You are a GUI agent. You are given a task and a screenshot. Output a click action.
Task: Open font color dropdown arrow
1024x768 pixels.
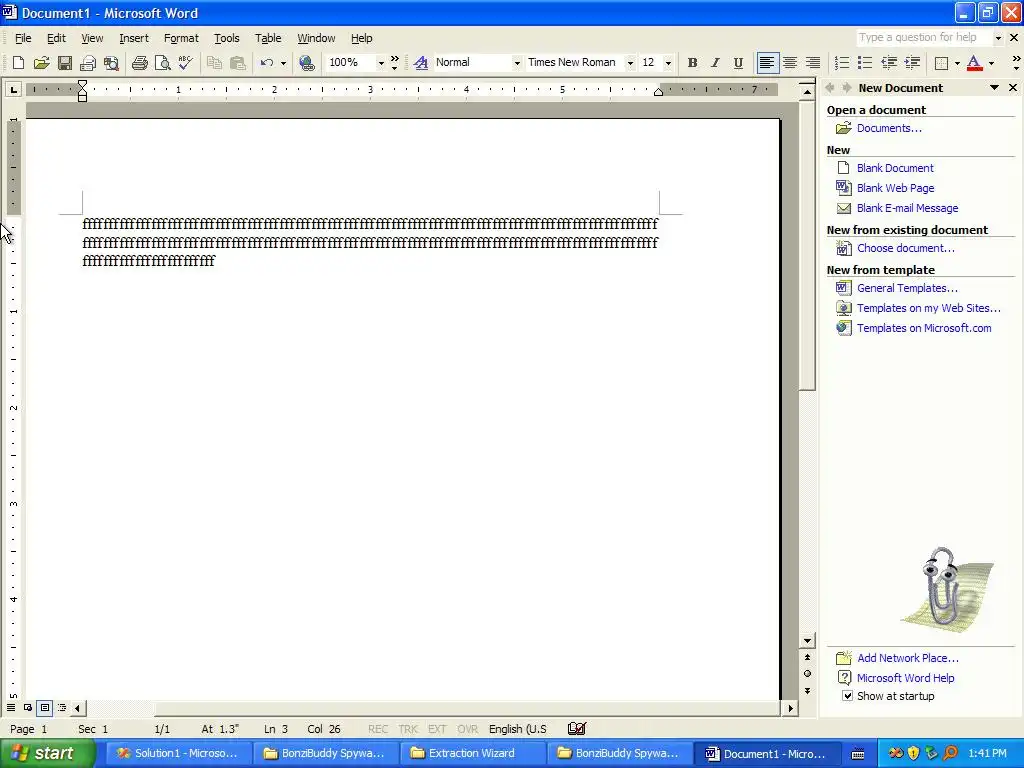click(x=991, y=63)
